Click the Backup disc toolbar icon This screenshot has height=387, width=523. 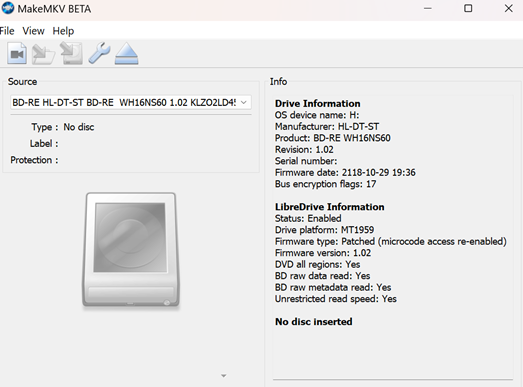pyautogui.click(x=71, y=53)
